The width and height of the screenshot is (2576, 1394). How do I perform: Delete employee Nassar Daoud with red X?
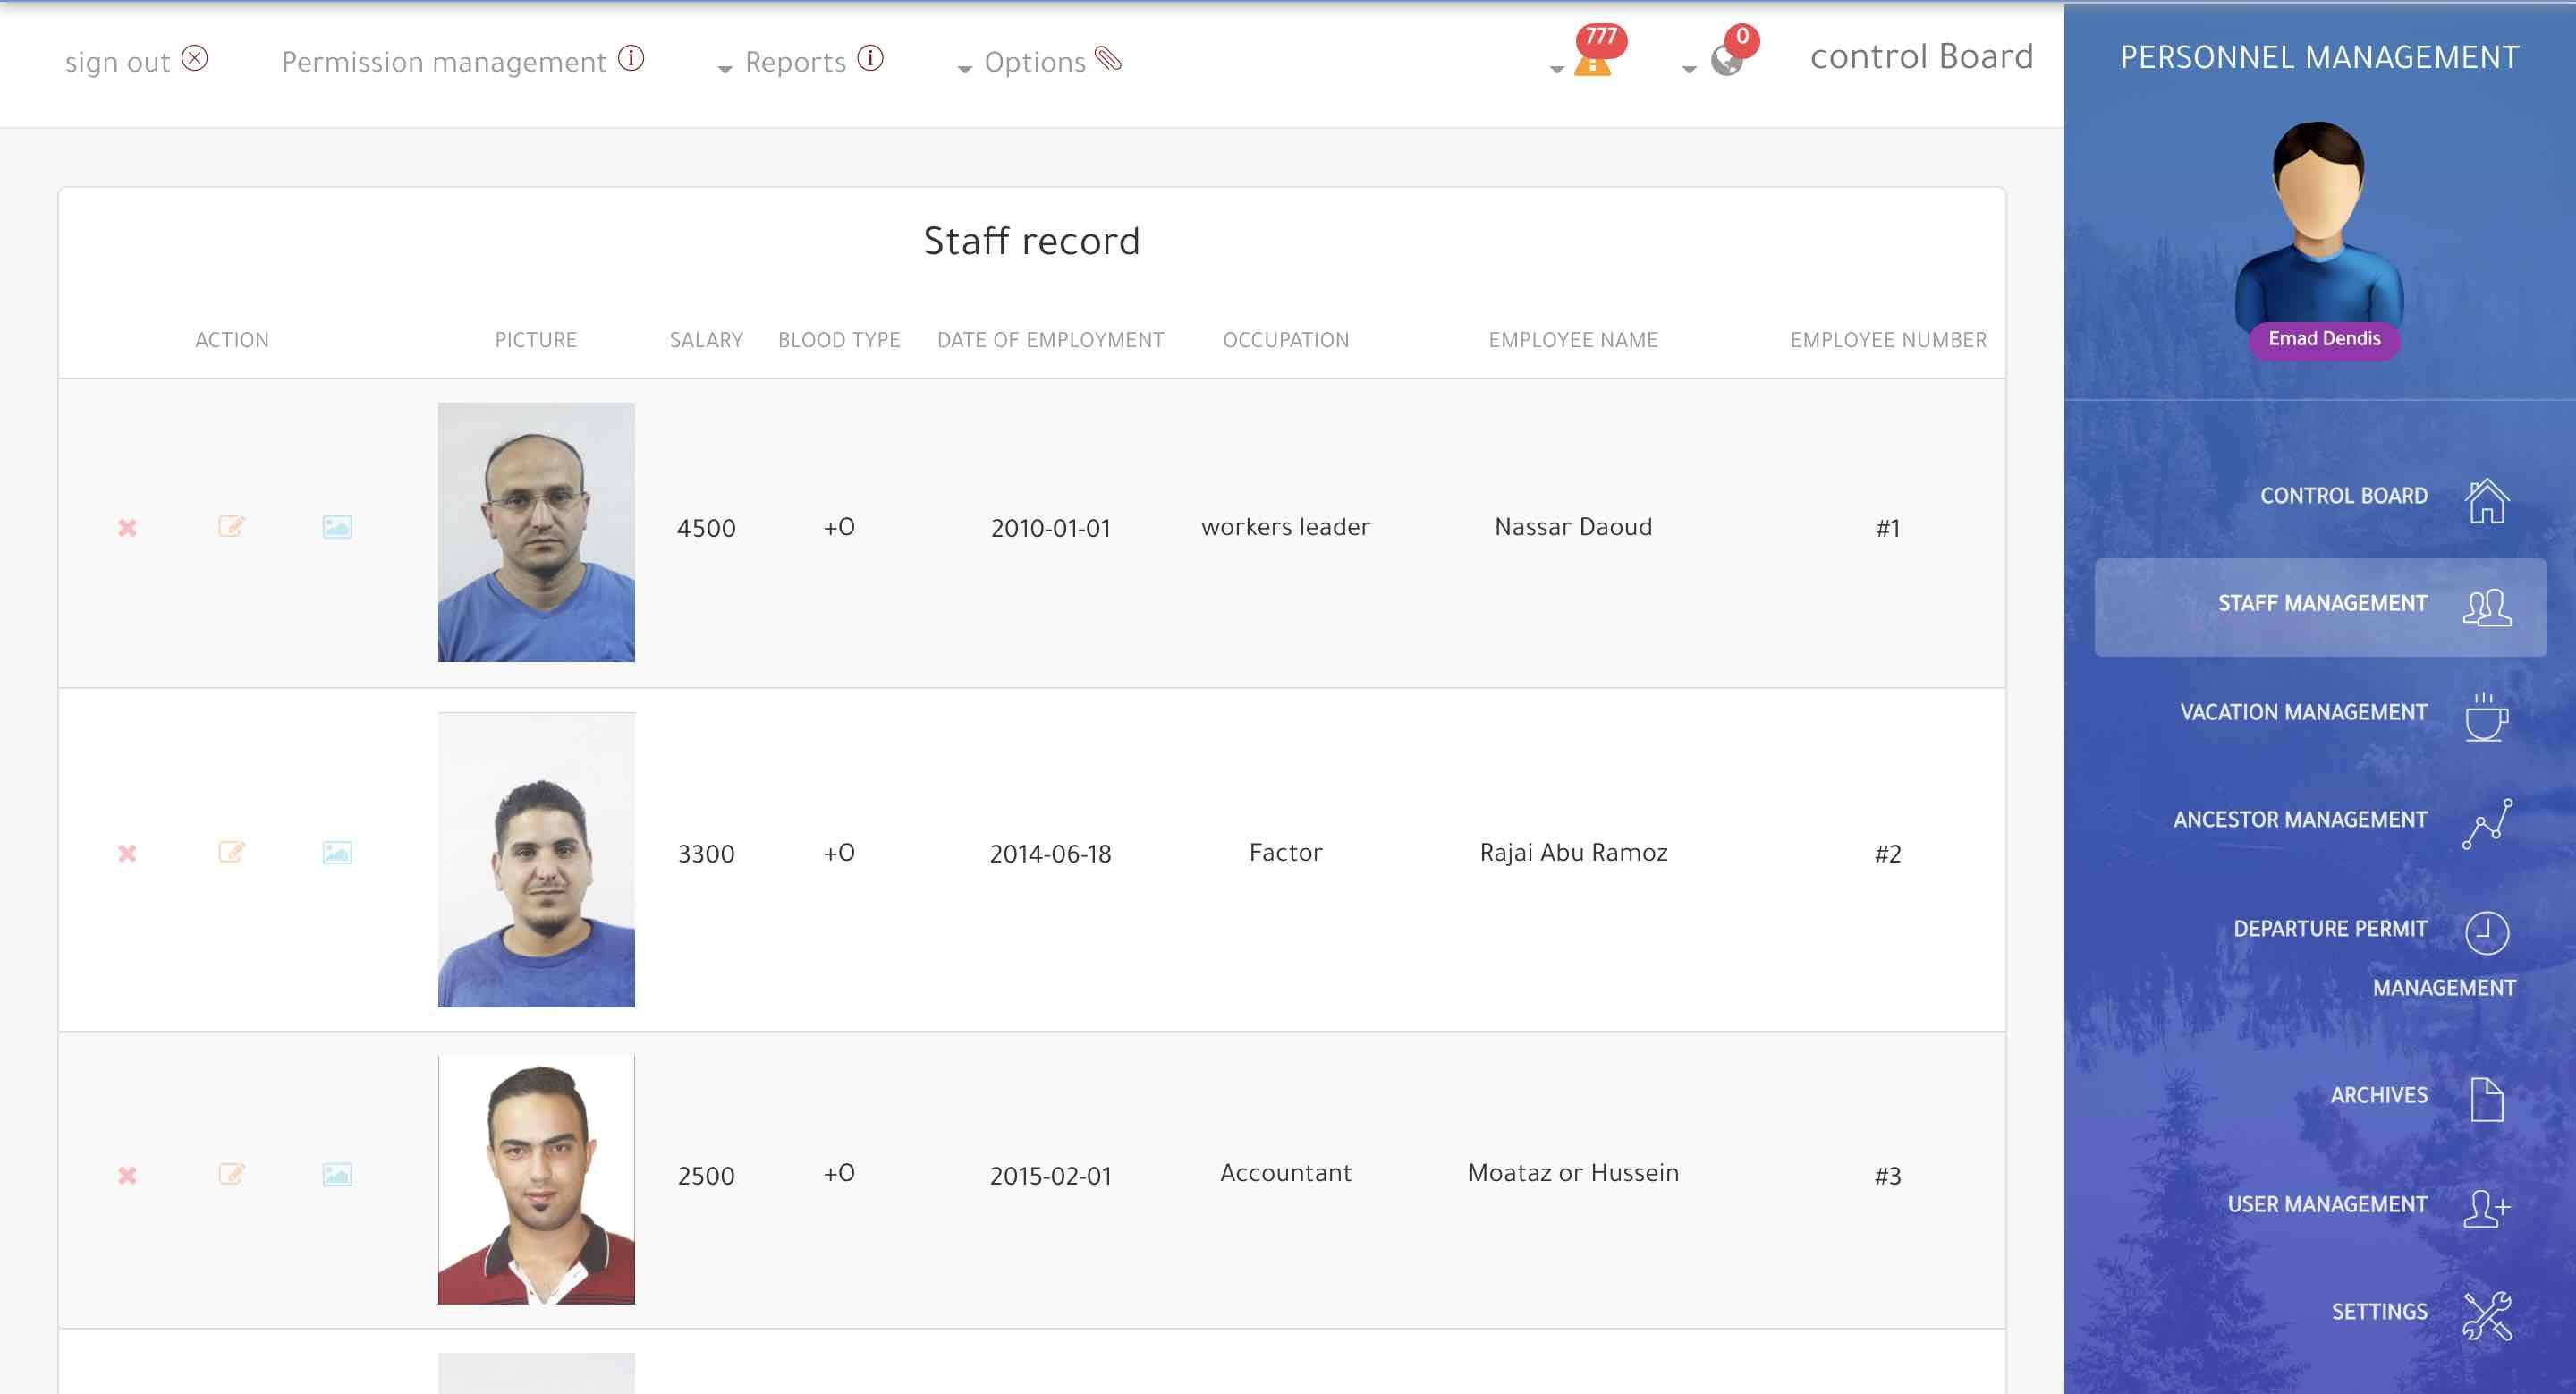127,528
